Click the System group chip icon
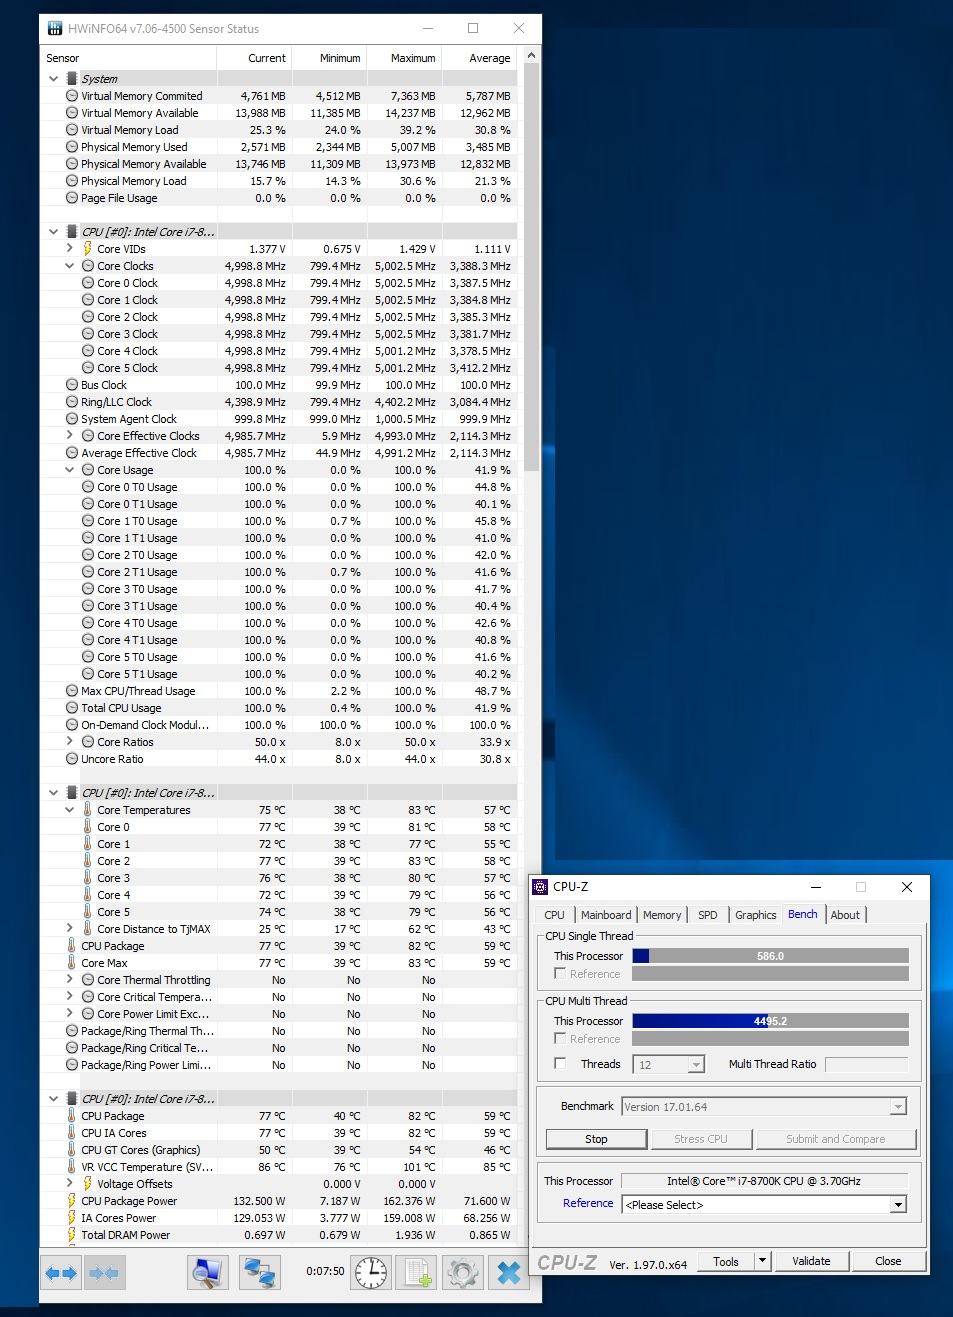The height and width of the screenshot is (1317, 953). tap(71, 78)
